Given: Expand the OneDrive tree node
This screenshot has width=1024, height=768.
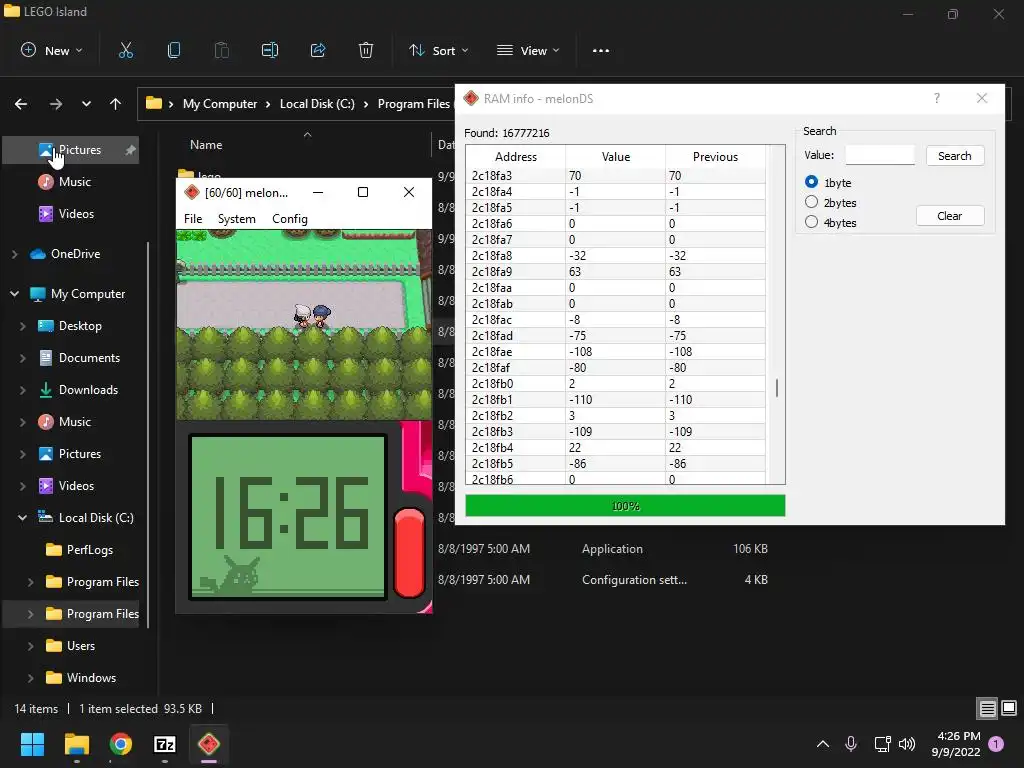Looking at the screenshot, I should pos(14,254).
